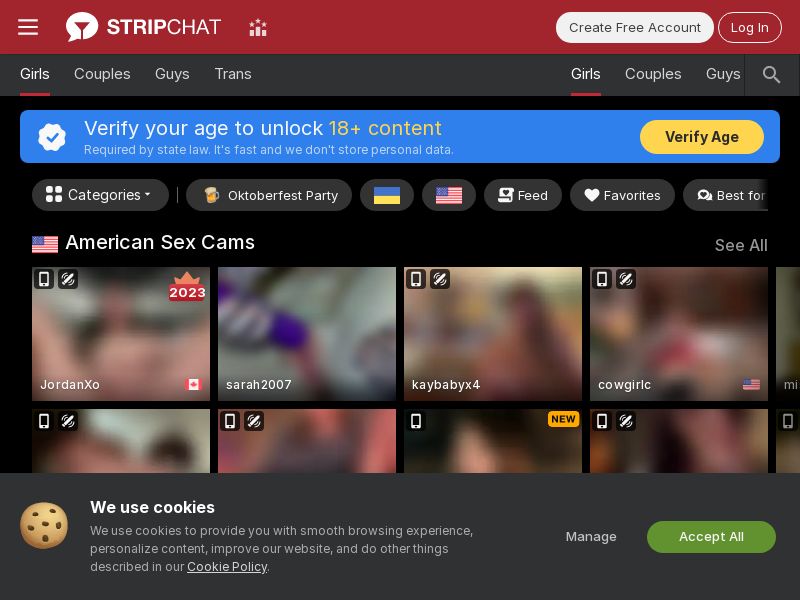Expand the Categories dropdown
The height and width of the screenshot is (600, 800).
(x=100, y=195)
